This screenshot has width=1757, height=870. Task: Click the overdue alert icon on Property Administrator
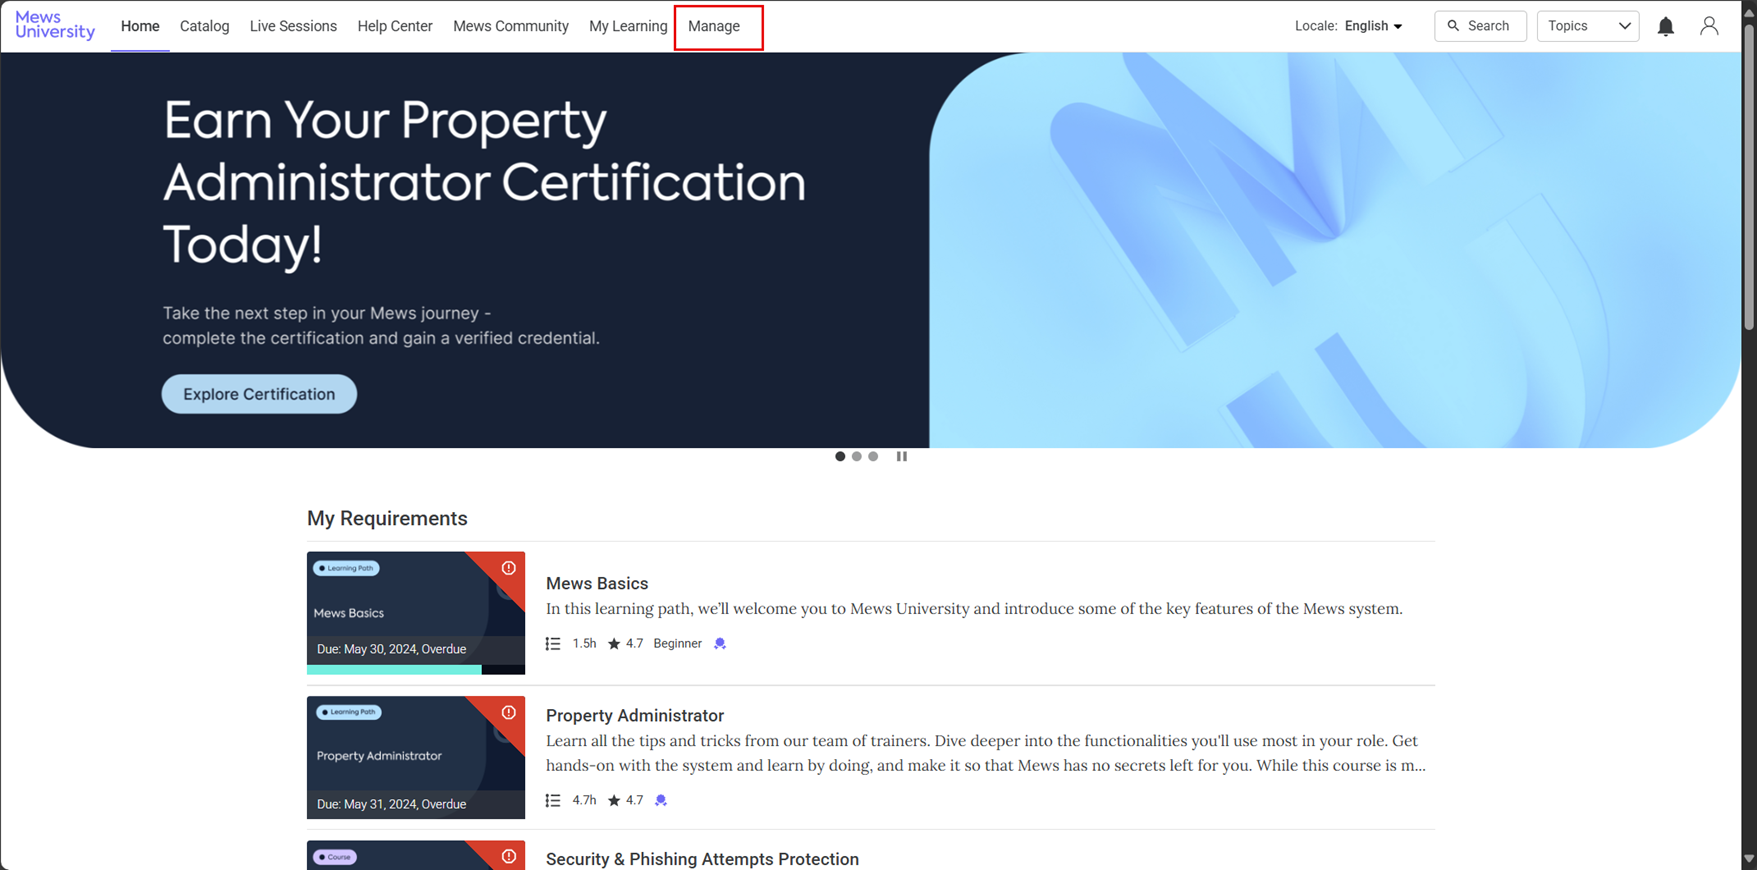508,713
